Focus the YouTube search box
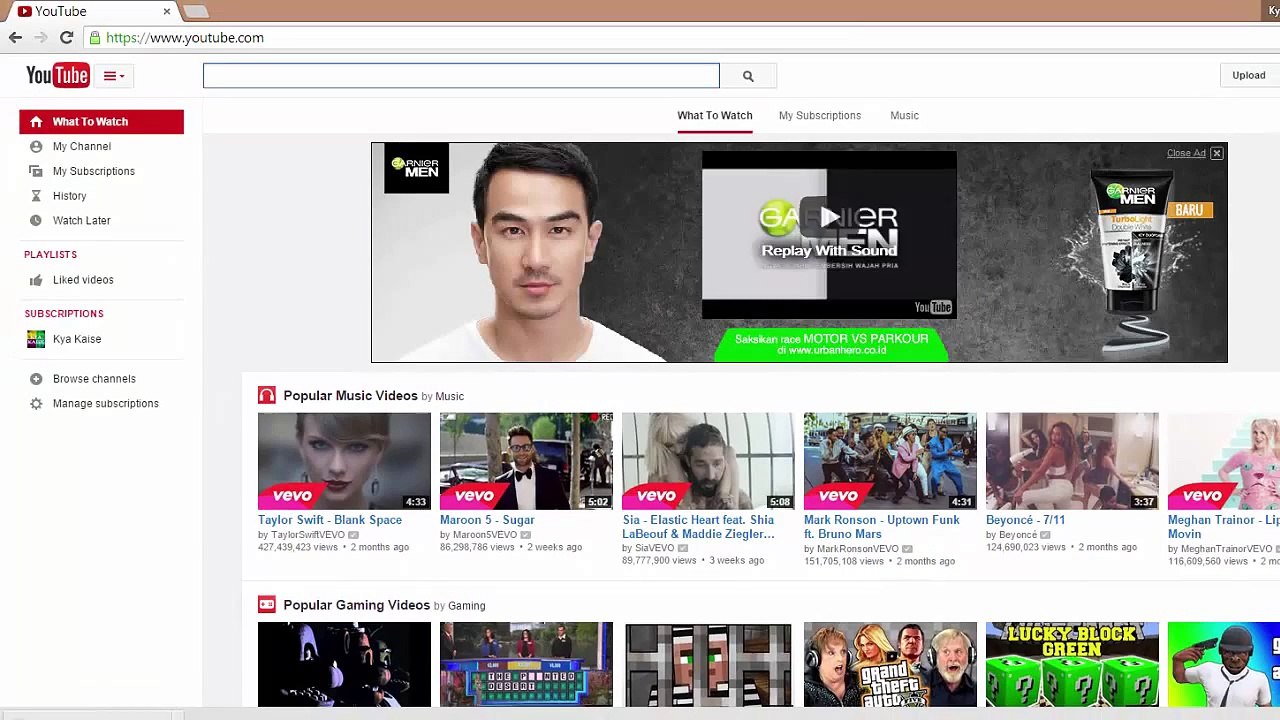1280x720 pixels. pos(461,76)
